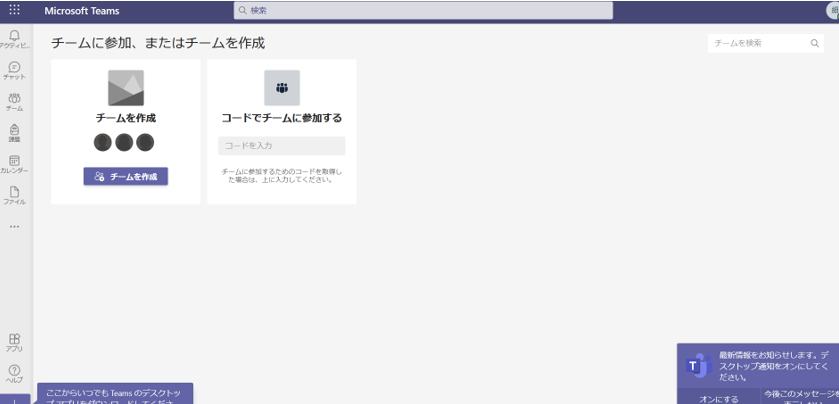
Task: Focus the top 検索 search bar
Action: (423, 10)
